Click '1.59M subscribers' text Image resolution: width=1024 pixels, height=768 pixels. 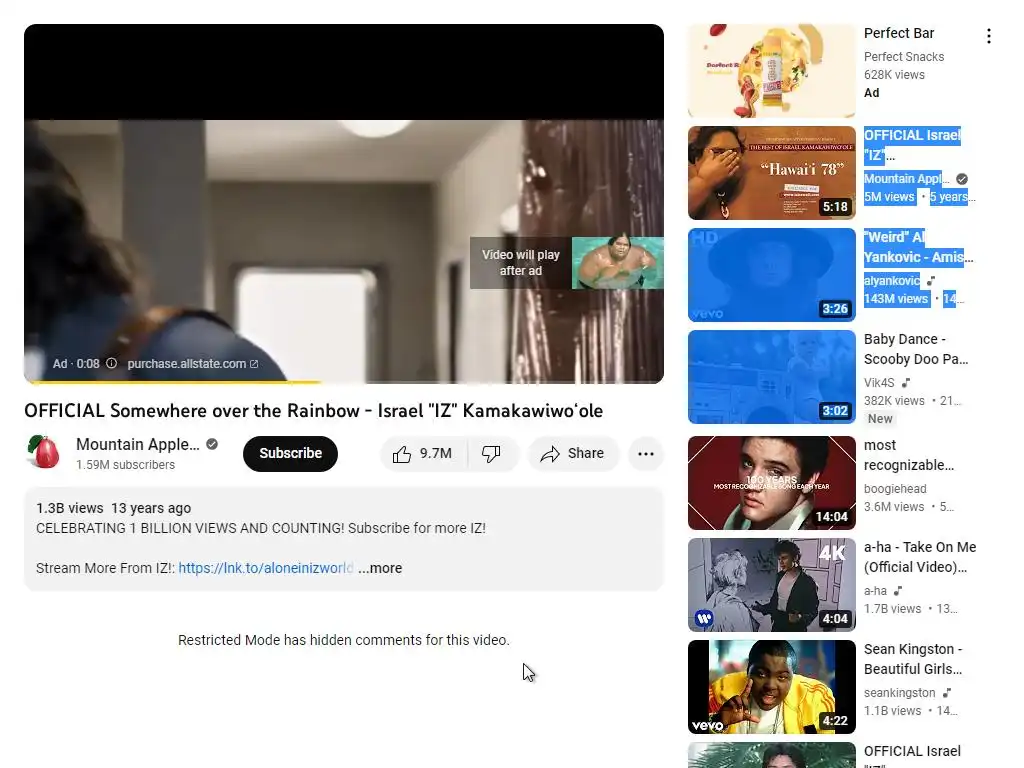pos(125,465)
